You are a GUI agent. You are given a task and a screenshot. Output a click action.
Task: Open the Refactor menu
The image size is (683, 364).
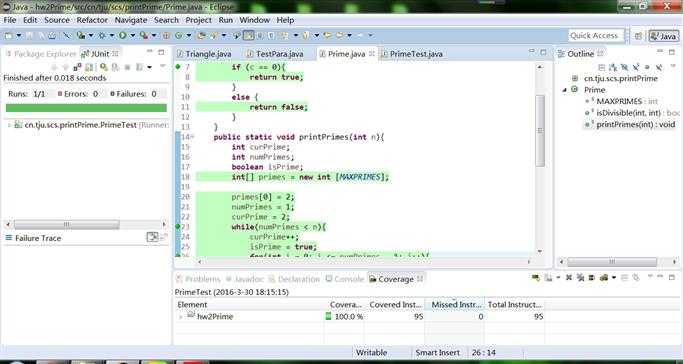pyautogui.click(x=92, y=20)
